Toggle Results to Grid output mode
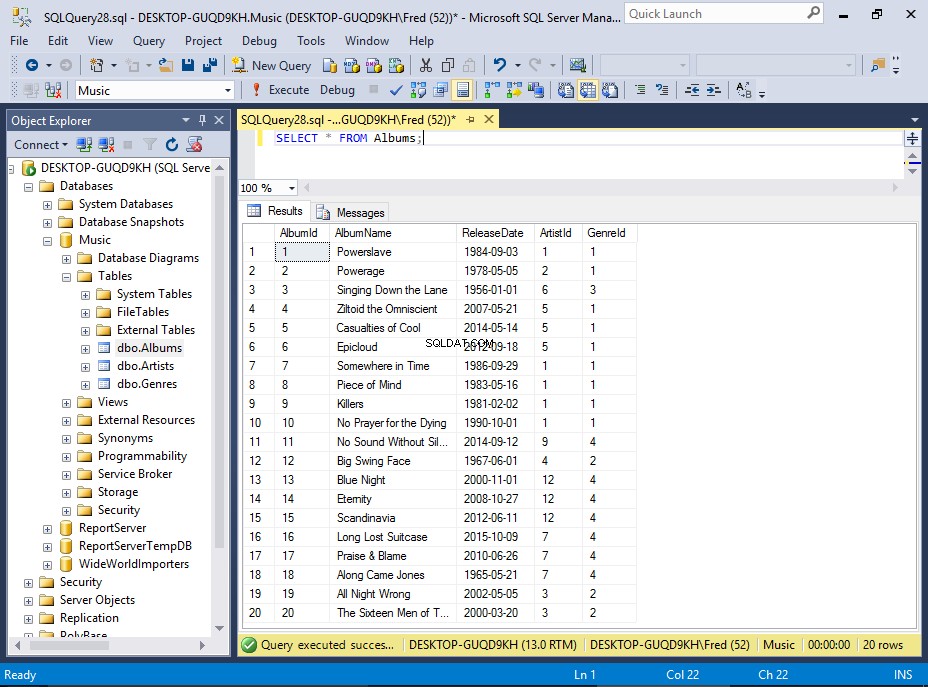This screenshot has width=928, height=687. point(588,90)
